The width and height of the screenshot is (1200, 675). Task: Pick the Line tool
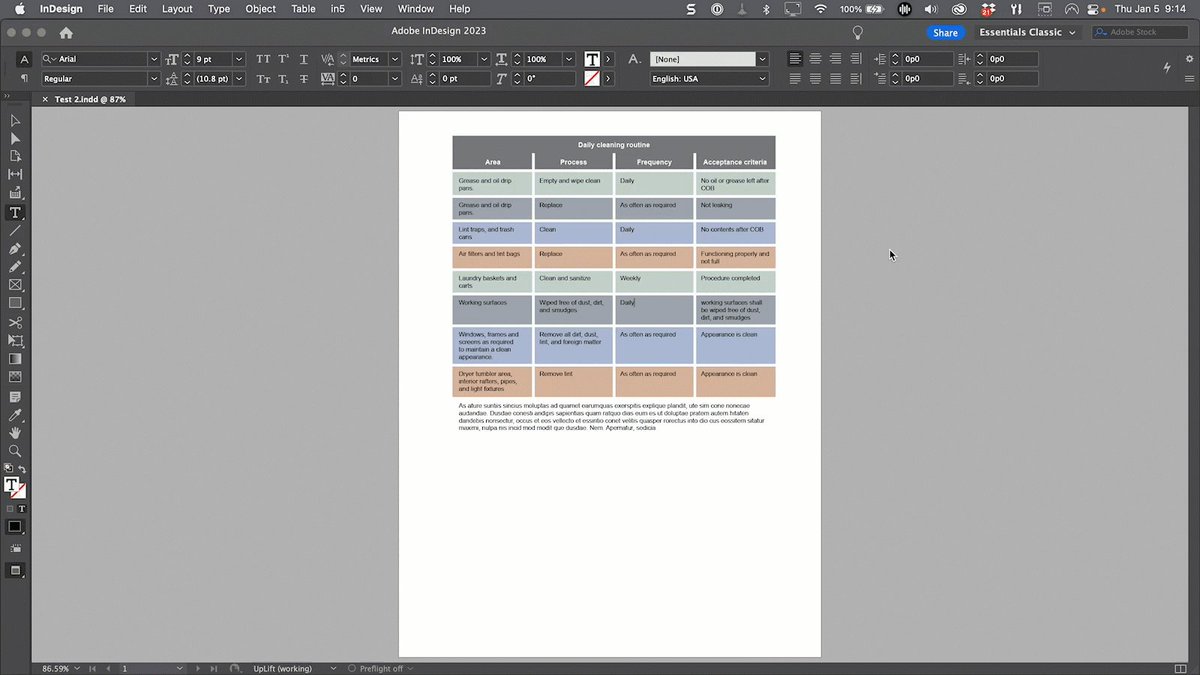click(x=15, y=230)
